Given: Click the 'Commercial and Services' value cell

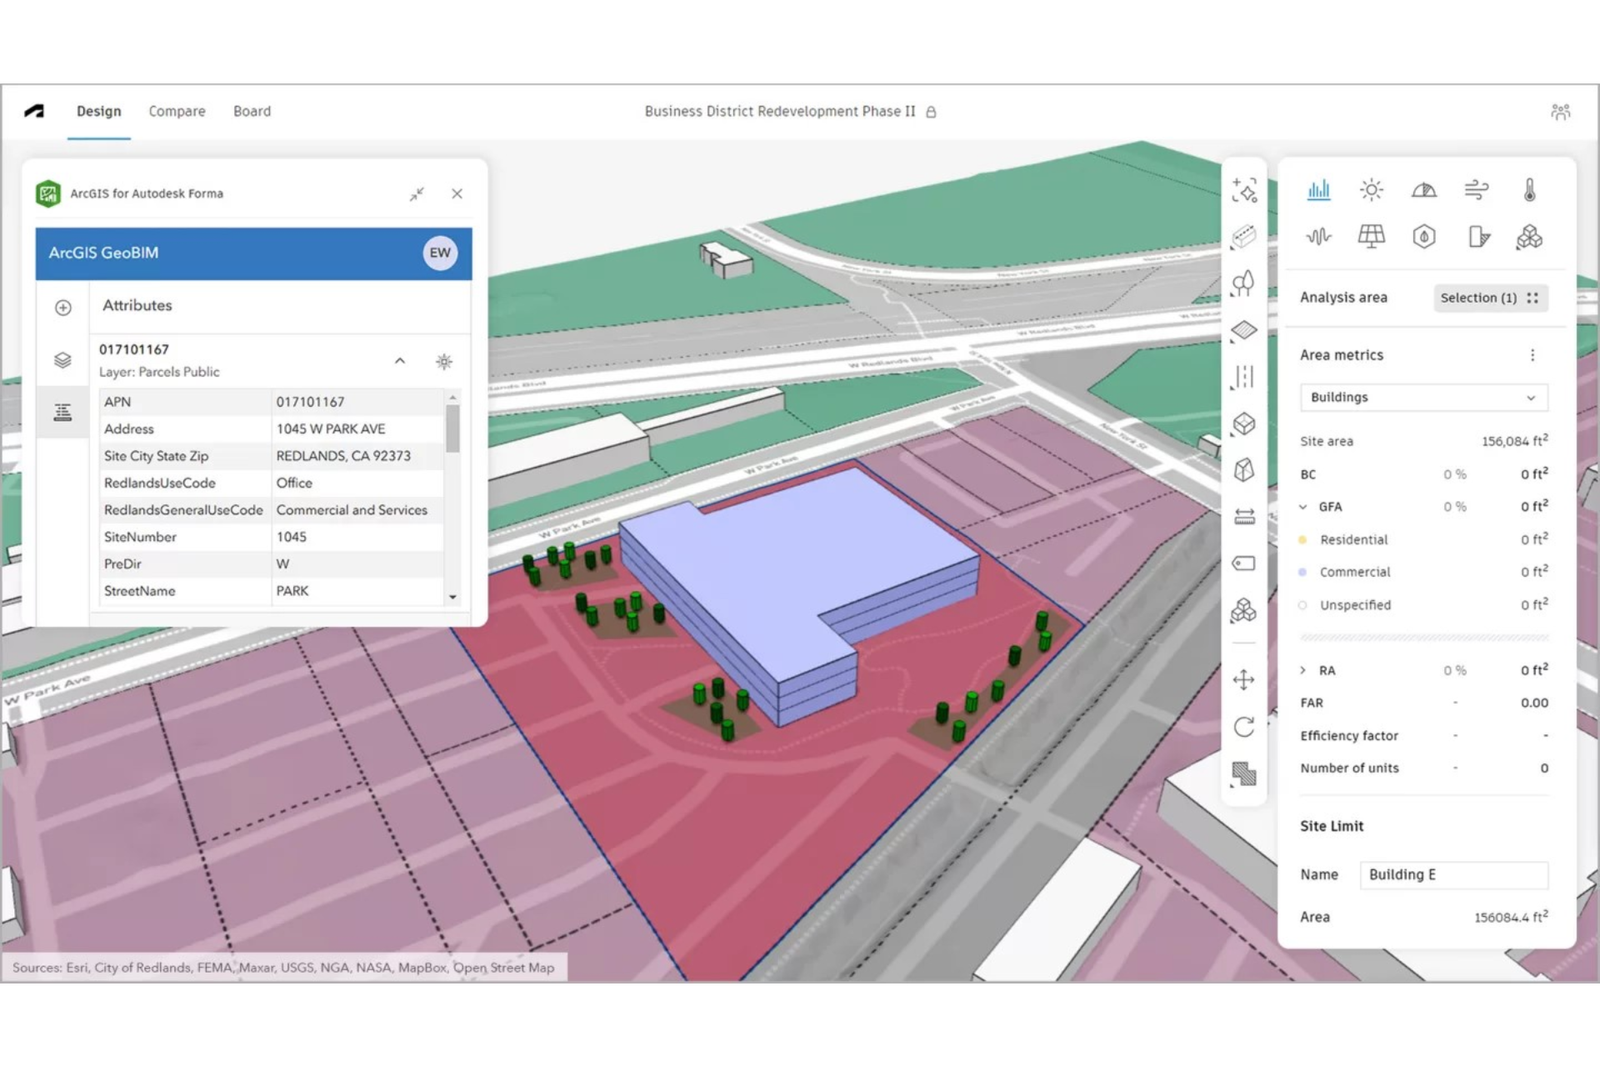Looking at the screenshot, I should 352,510.
